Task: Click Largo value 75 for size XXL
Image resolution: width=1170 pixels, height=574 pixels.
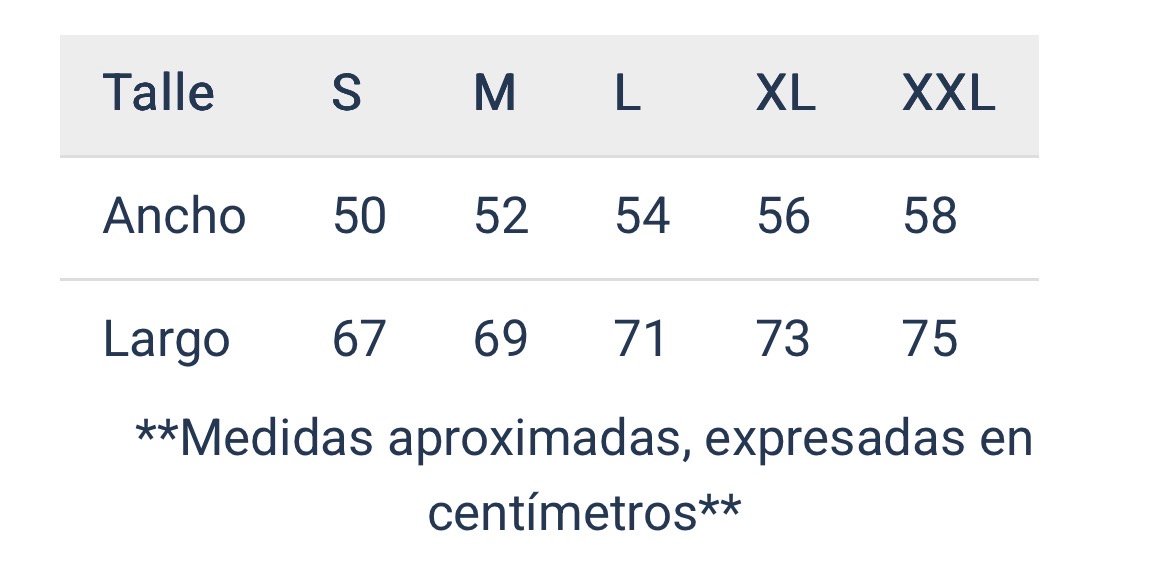Action: tap(929, 339)
